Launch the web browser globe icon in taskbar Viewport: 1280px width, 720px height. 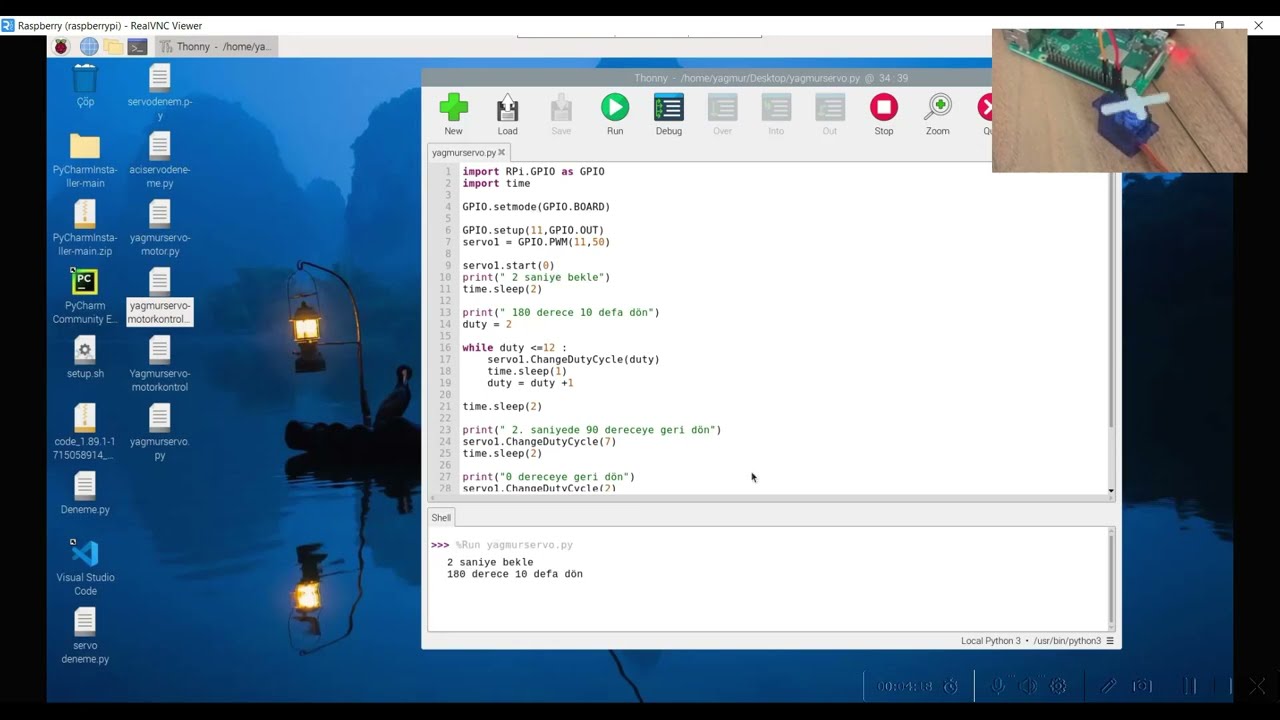click(89, 46)
